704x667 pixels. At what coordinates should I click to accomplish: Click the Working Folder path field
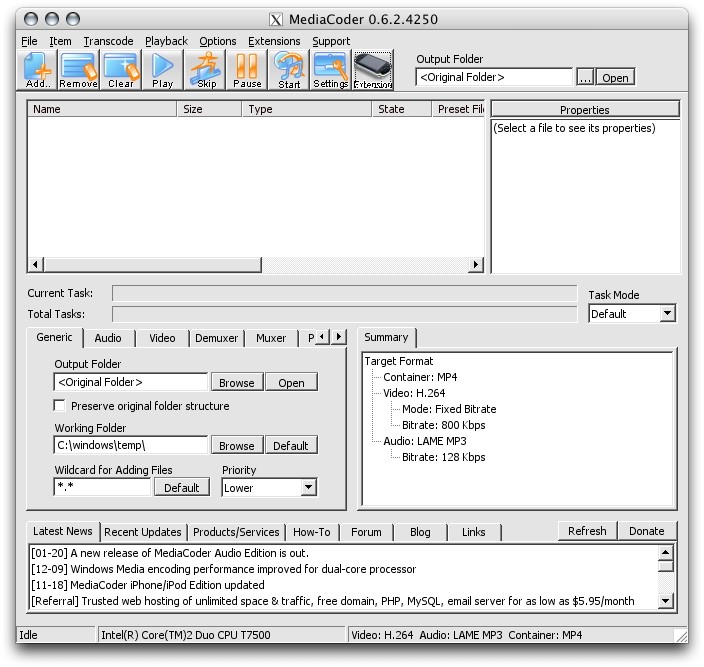pyautogui.click(x=131, y=445)
